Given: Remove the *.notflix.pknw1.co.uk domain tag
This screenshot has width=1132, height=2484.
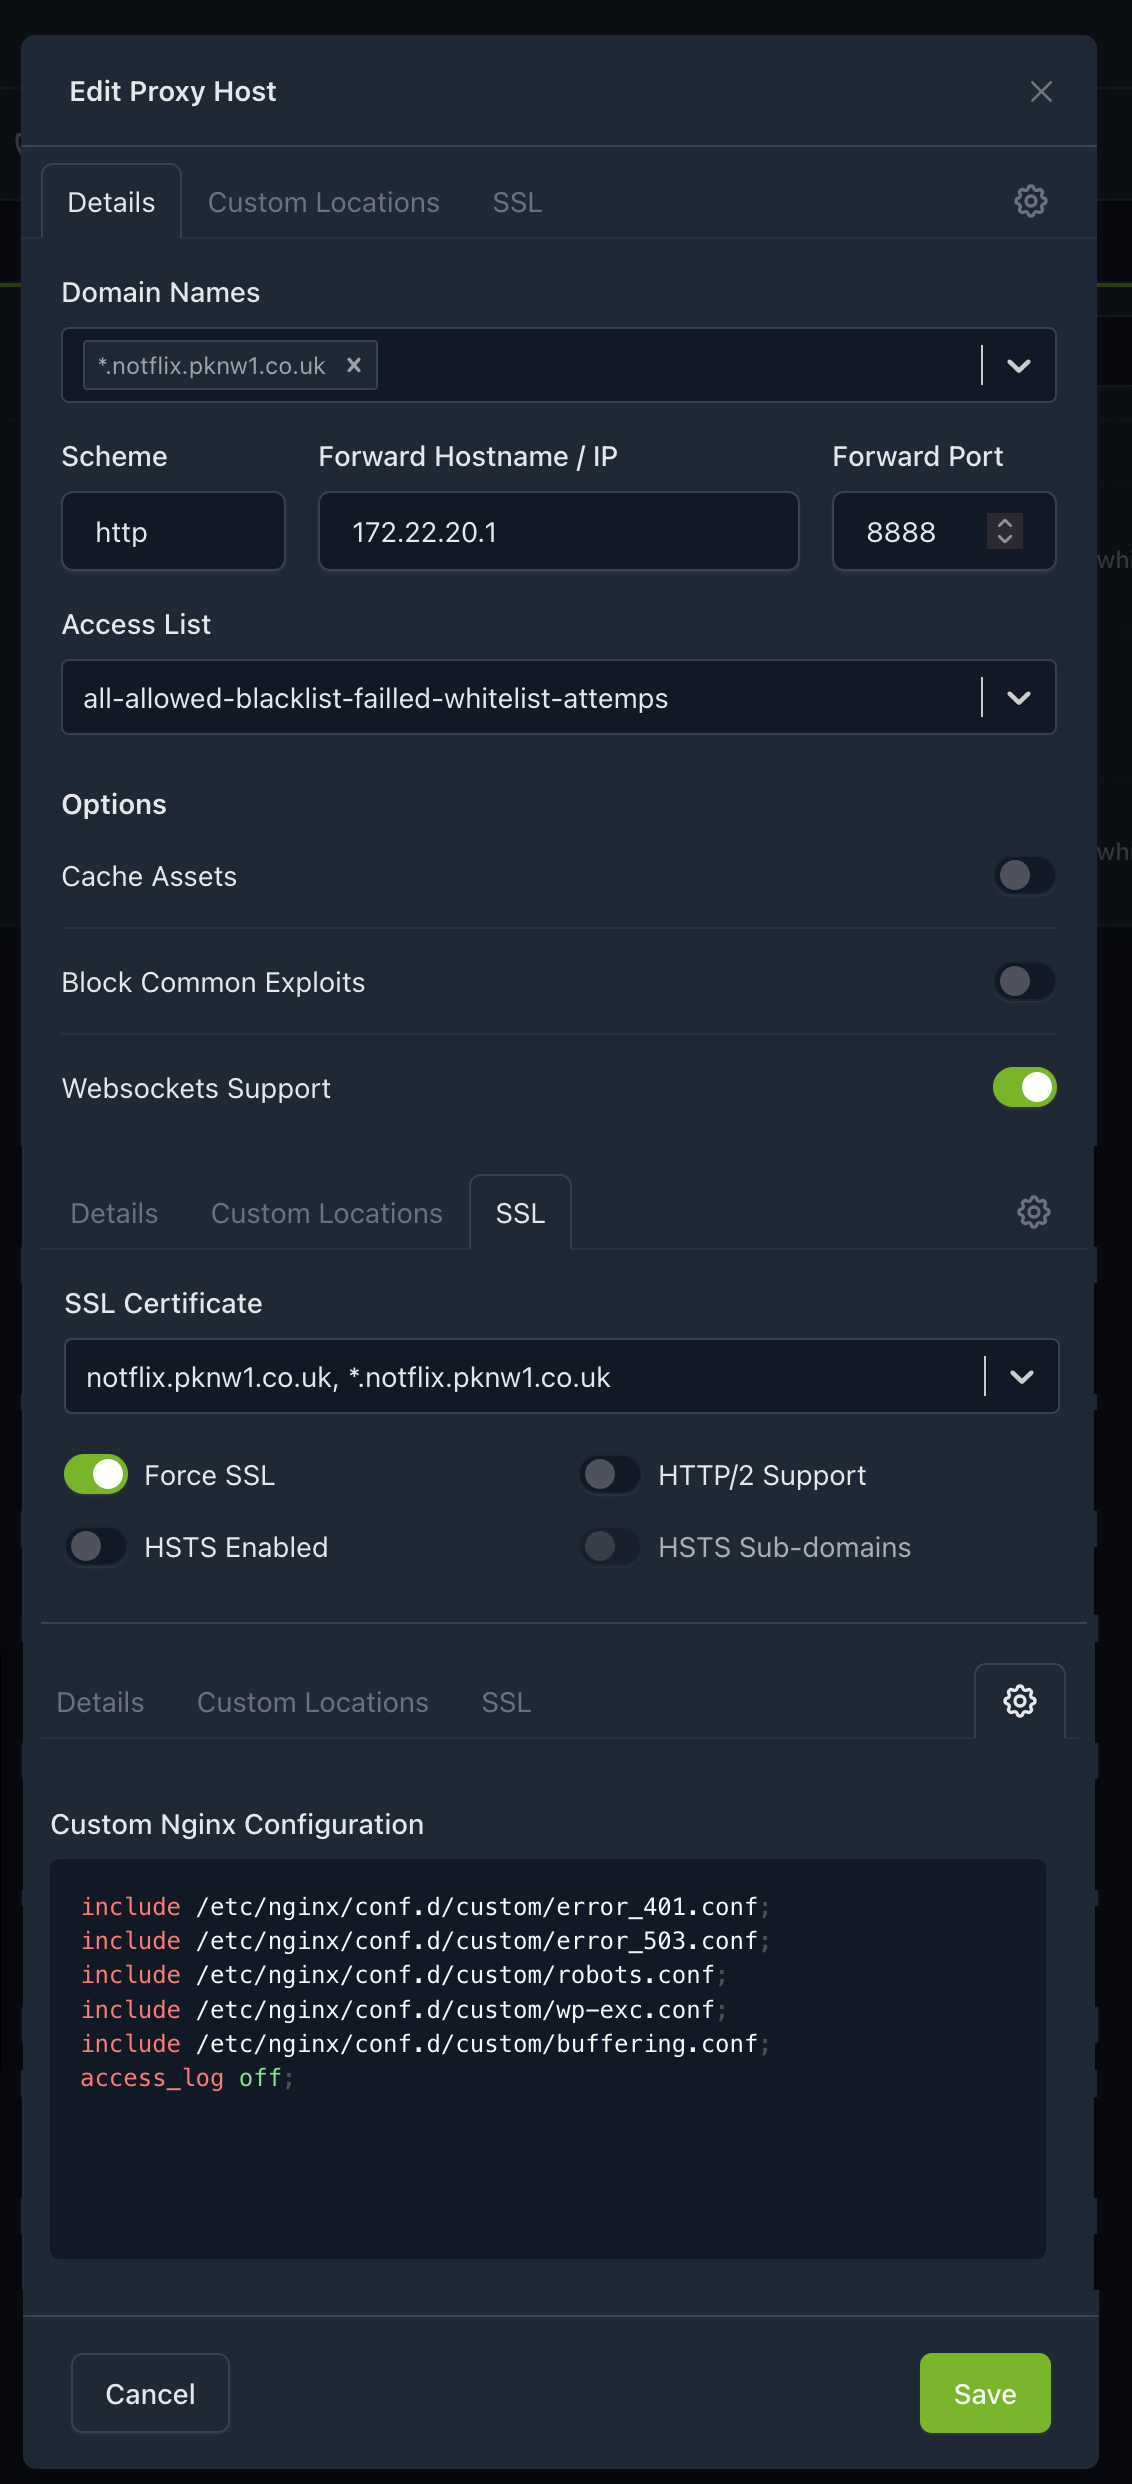Looking at the screenshot, I should (353, 365).
